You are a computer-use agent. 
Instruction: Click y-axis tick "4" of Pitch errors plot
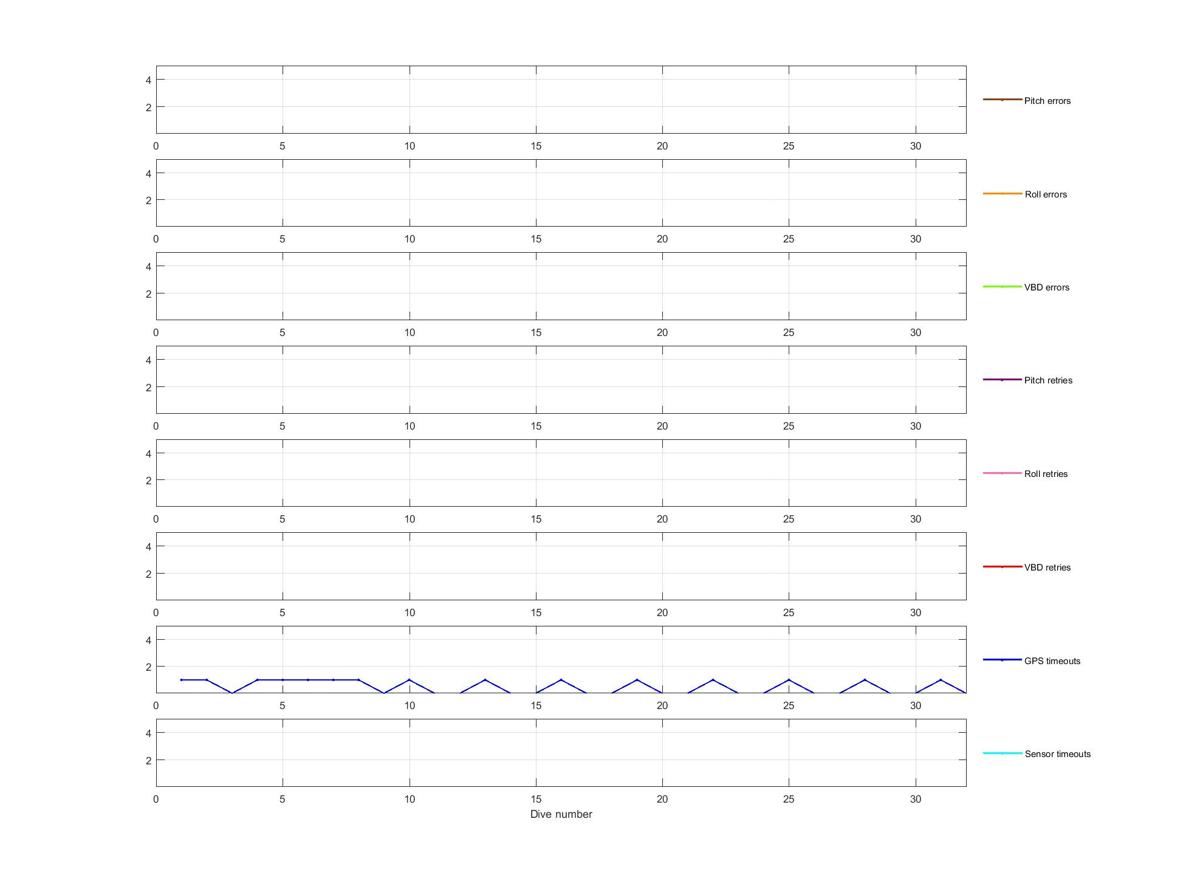tap(148, 80)
